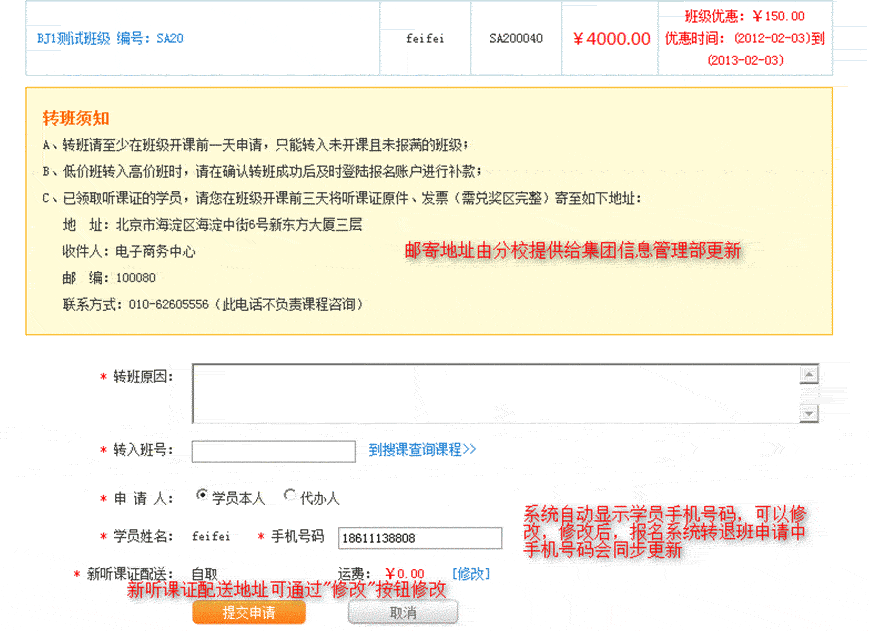870x631 pixels.
Task: Click the 转班须知 notice heading
Action: (76, 118)
